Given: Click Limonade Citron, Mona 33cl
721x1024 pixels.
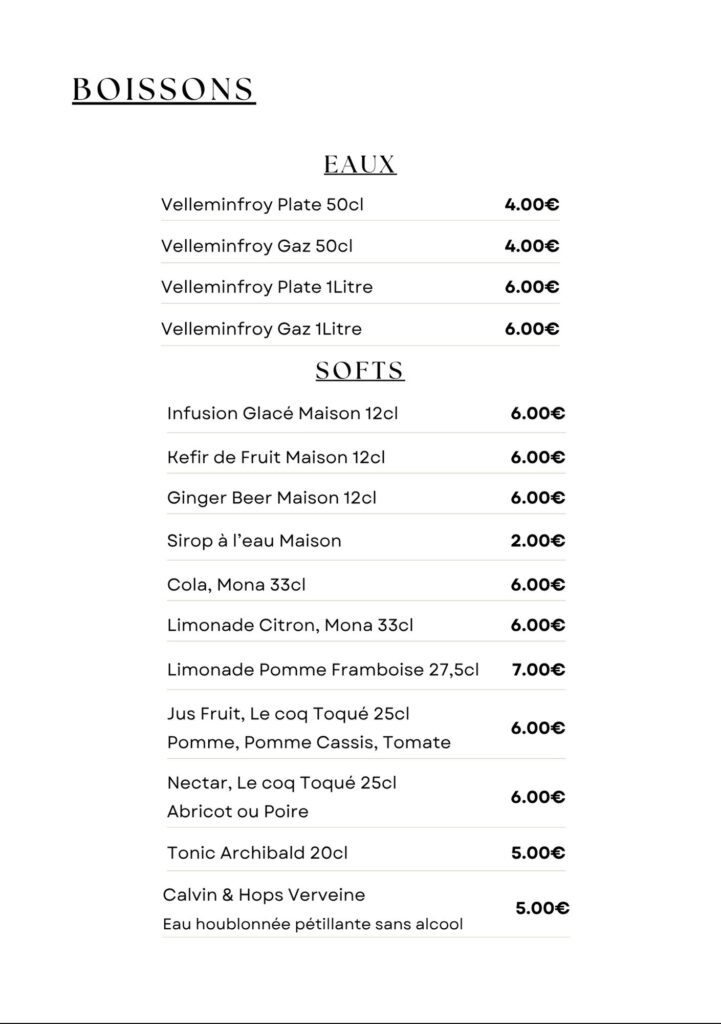Looking at the screenshot, I should (290, 625).
